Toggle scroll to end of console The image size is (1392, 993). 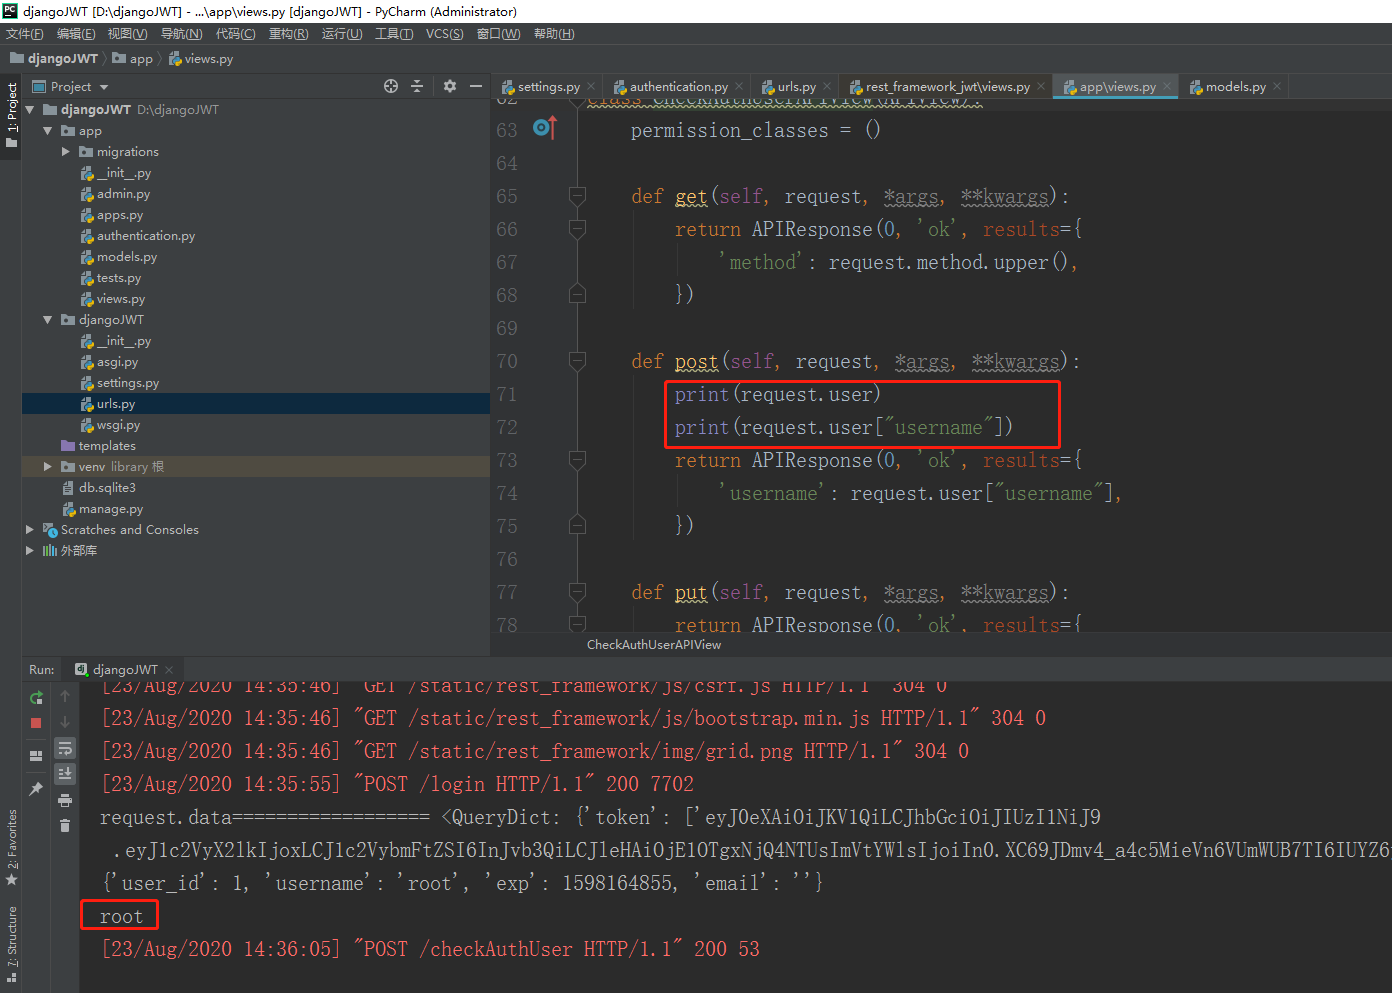click(65, 773)
